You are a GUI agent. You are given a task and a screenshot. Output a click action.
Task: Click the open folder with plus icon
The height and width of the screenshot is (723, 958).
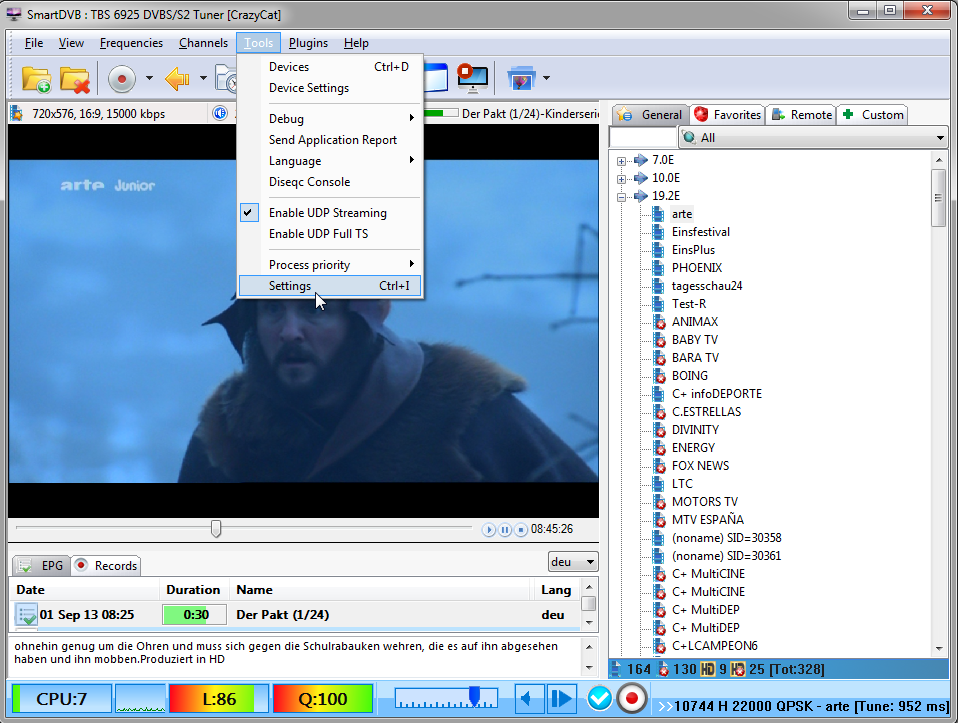[37, 79]
